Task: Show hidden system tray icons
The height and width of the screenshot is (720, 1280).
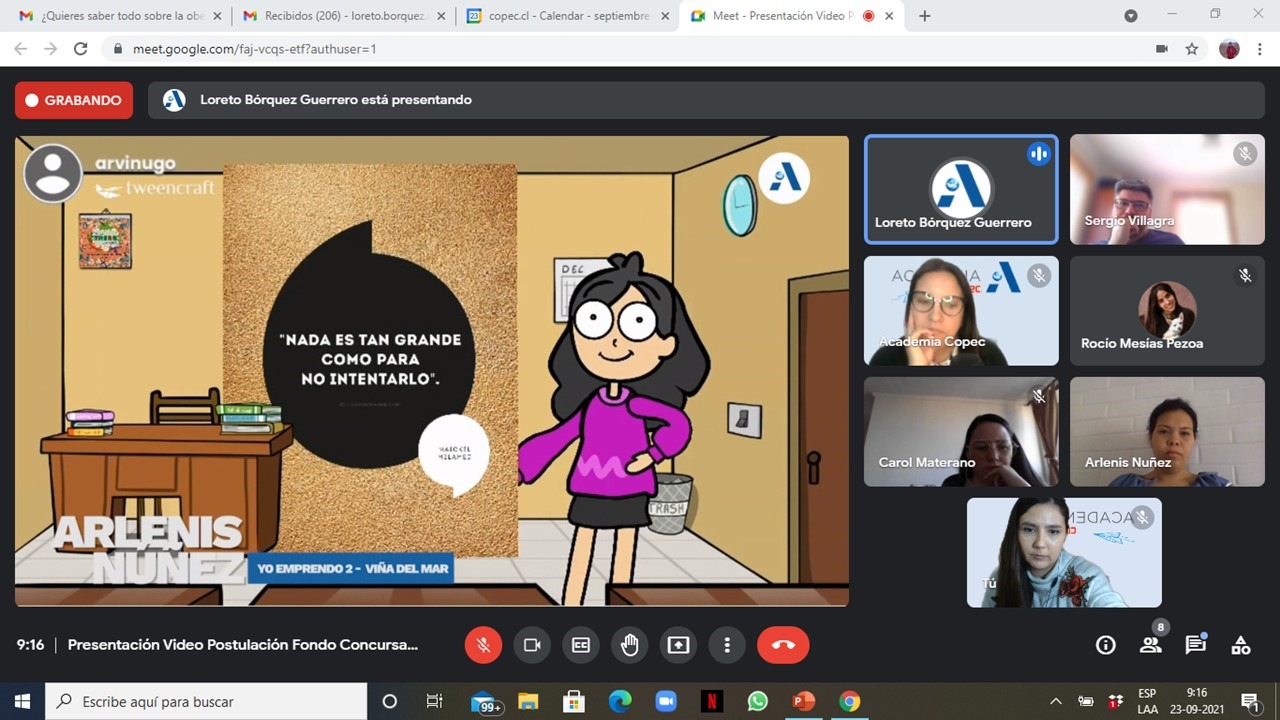Action: pyautogui.click(x=1055, y=701)
